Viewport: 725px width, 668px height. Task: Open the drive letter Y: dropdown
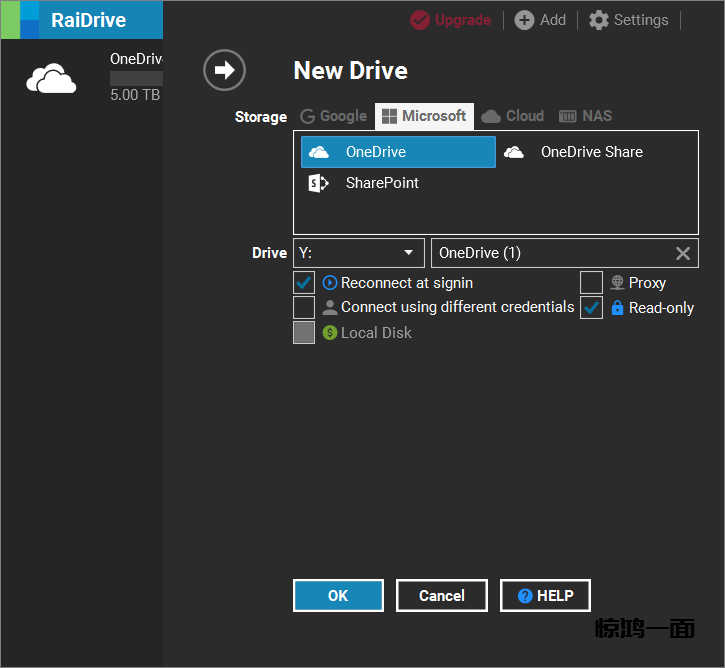tap(359, 253)
